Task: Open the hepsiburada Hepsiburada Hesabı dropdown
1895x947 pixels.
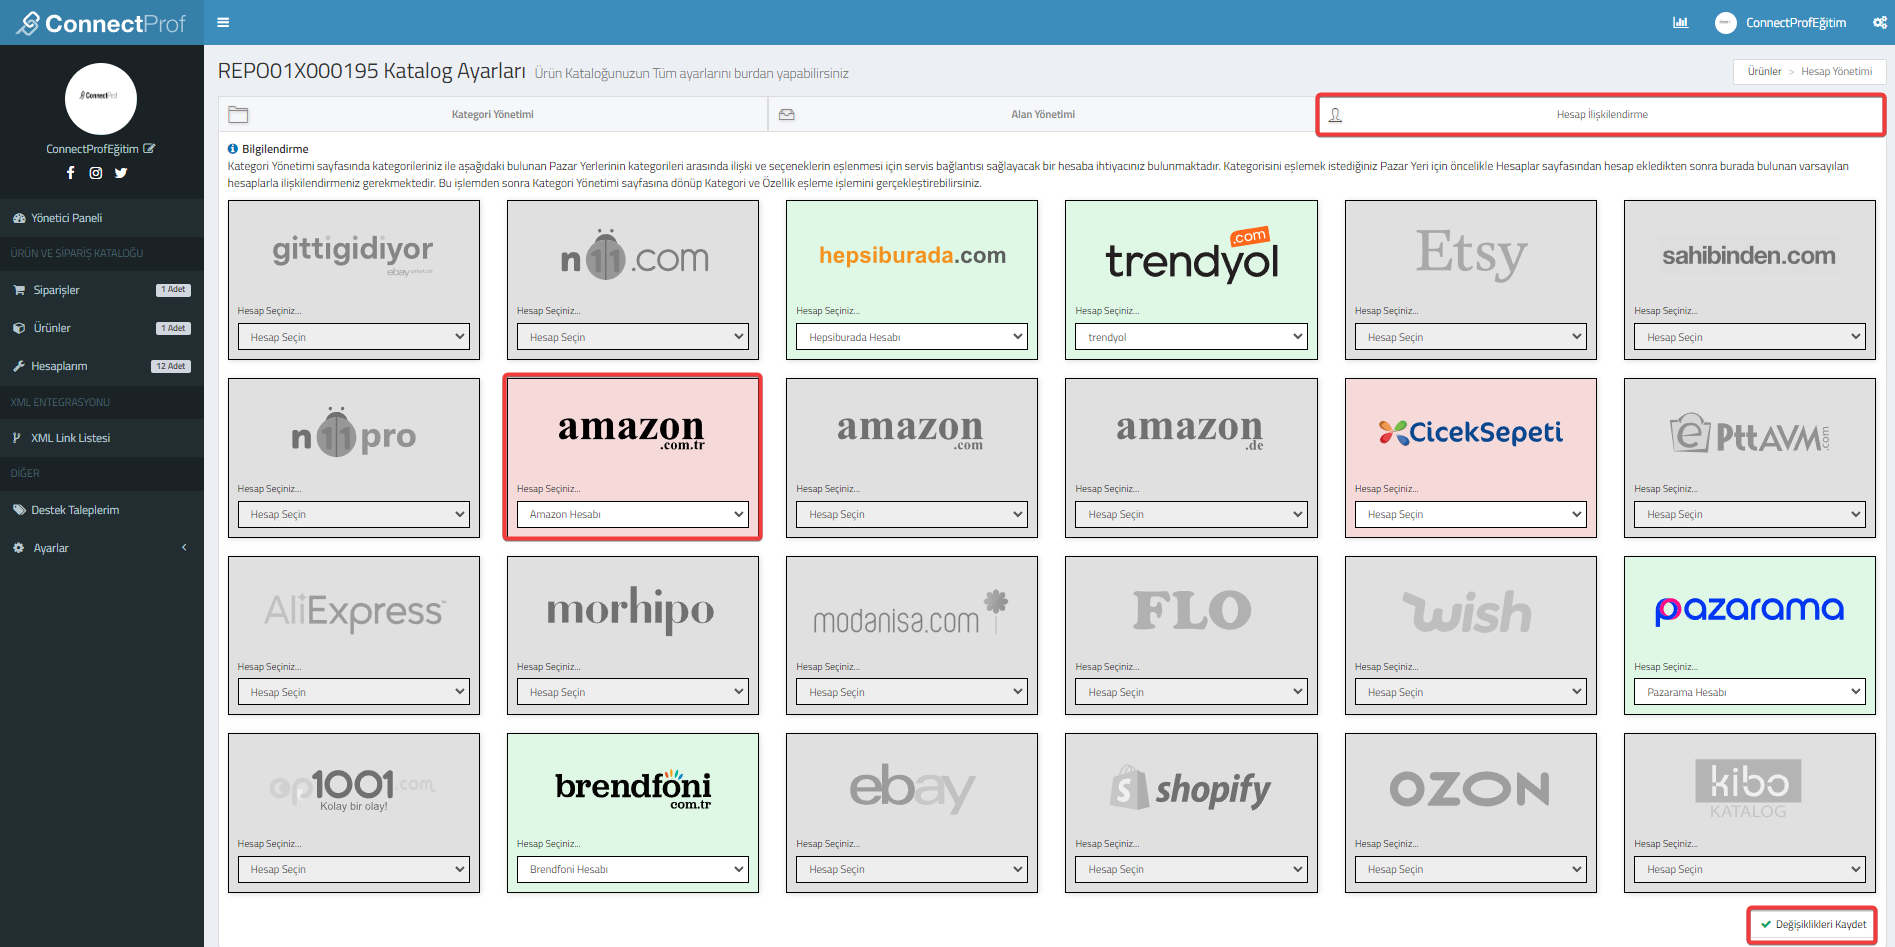Action: click(x=912, y=337)
